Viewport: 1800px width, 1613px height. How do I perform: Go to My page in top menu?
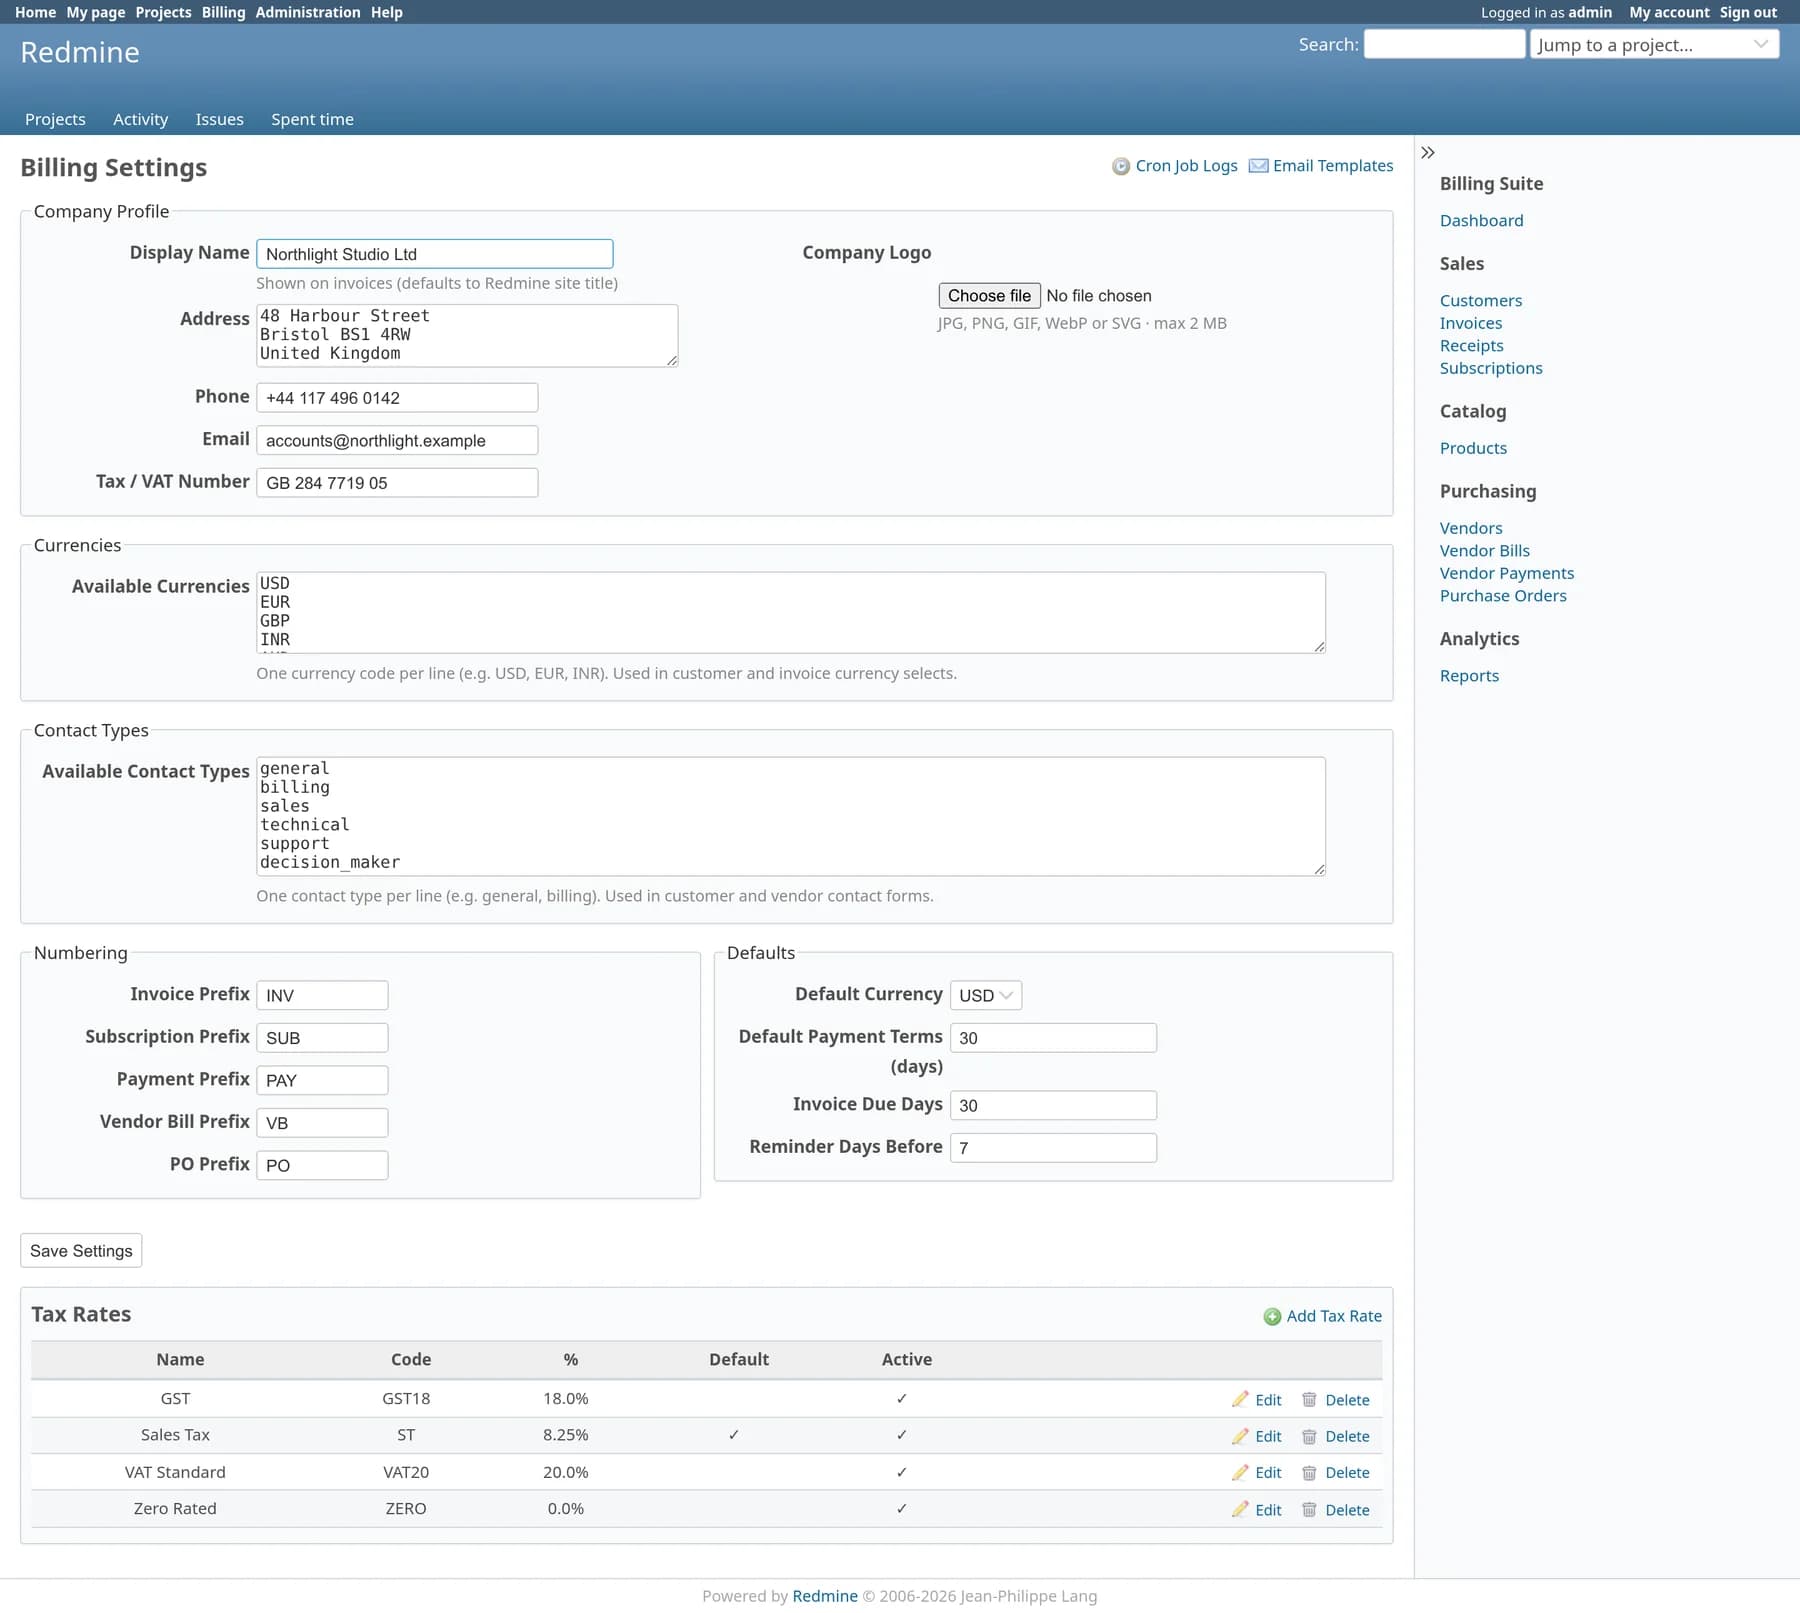coord(96,12)
